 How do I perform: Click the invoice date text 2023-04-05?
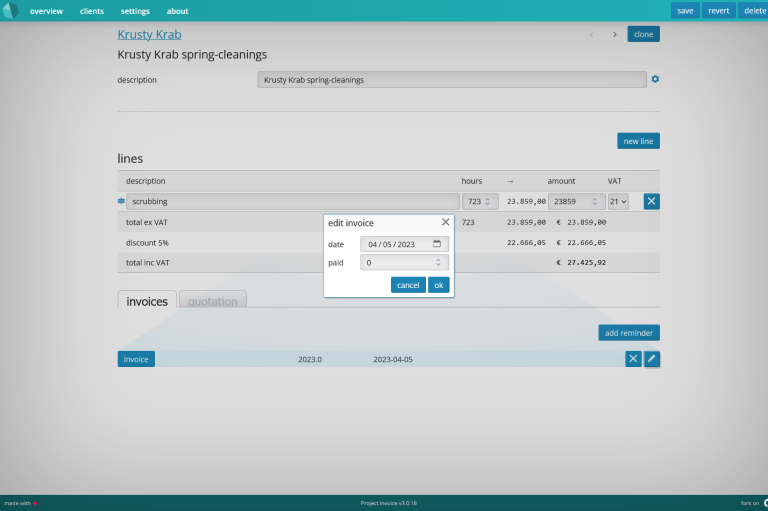tap(393, 359)
